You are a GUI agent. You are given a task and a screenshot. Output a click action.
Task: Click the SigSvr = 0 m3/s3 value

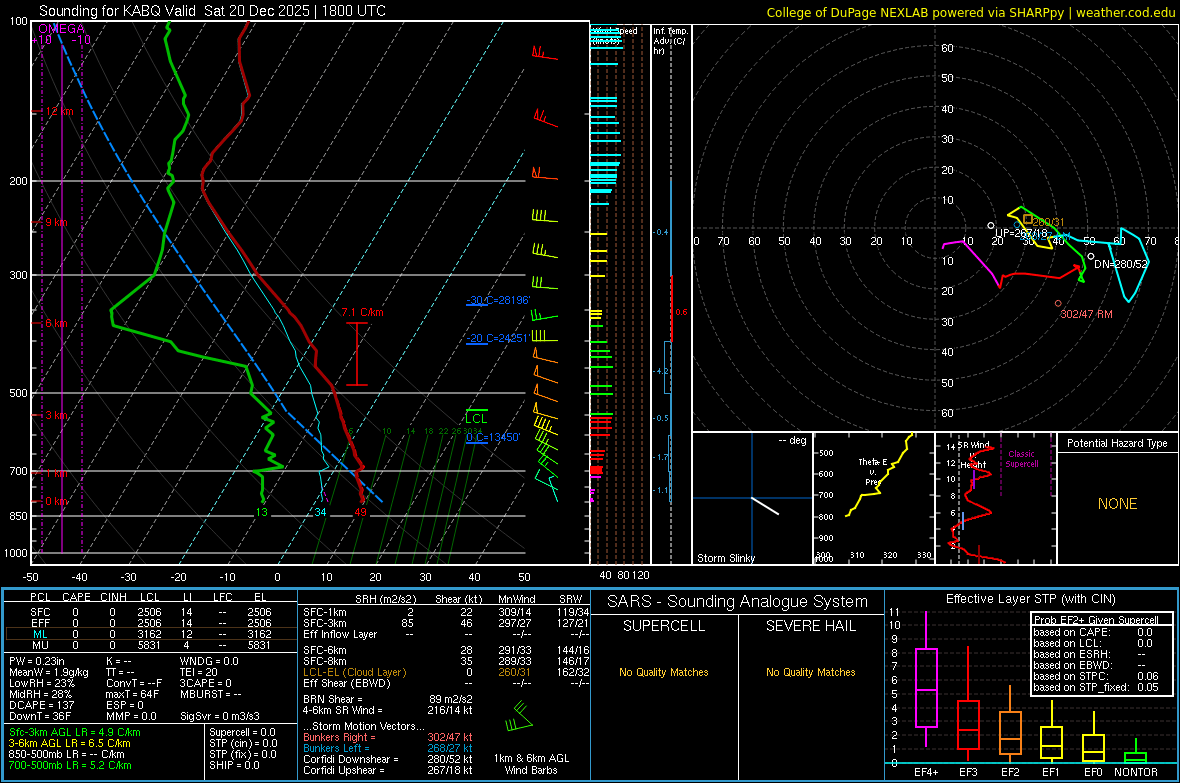click(220, 716)
